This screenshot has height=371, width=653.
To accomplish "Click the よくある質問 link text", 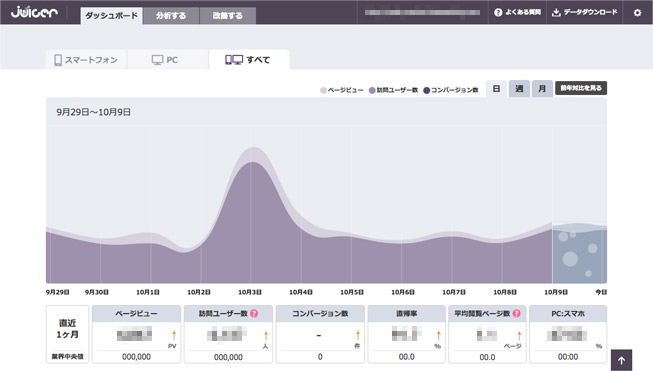I will [x=523, y=12].
